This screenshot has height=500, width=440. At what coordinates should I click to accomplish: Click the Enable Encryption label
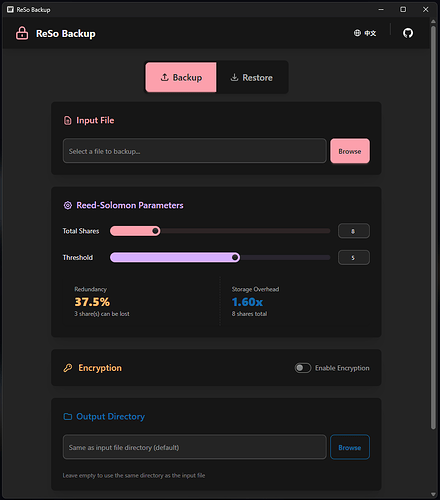click(342, 368)
